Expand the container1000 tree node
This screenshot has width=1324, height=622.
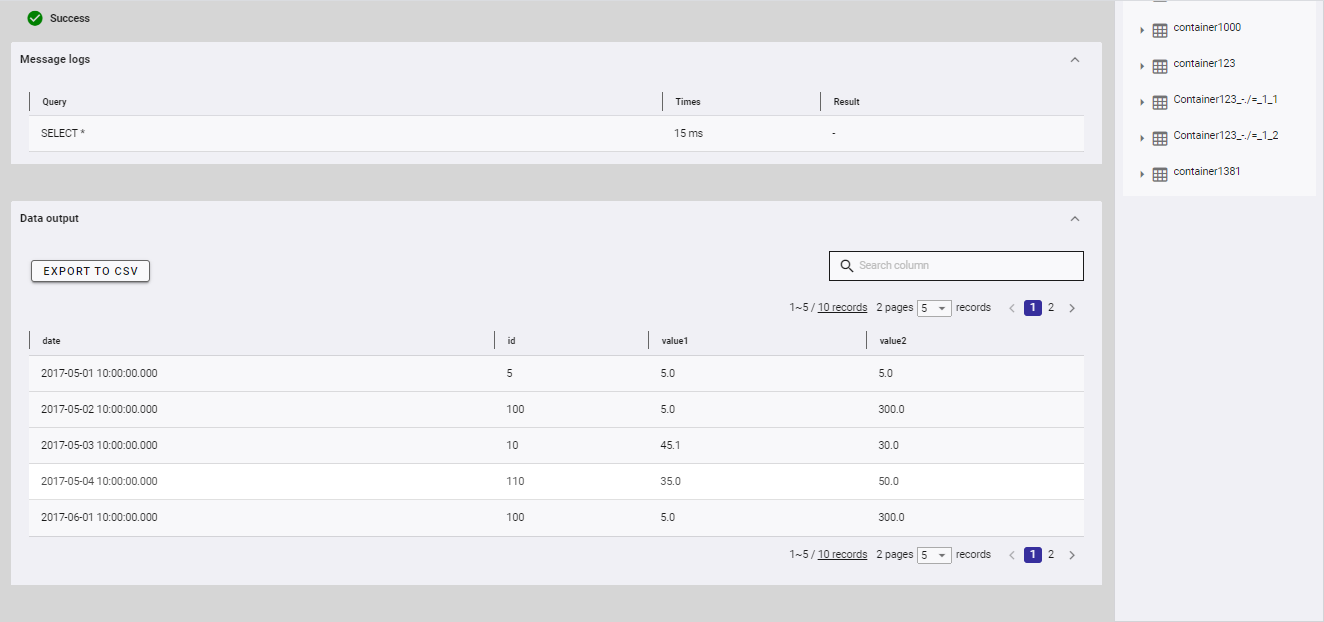(1142, 31)
